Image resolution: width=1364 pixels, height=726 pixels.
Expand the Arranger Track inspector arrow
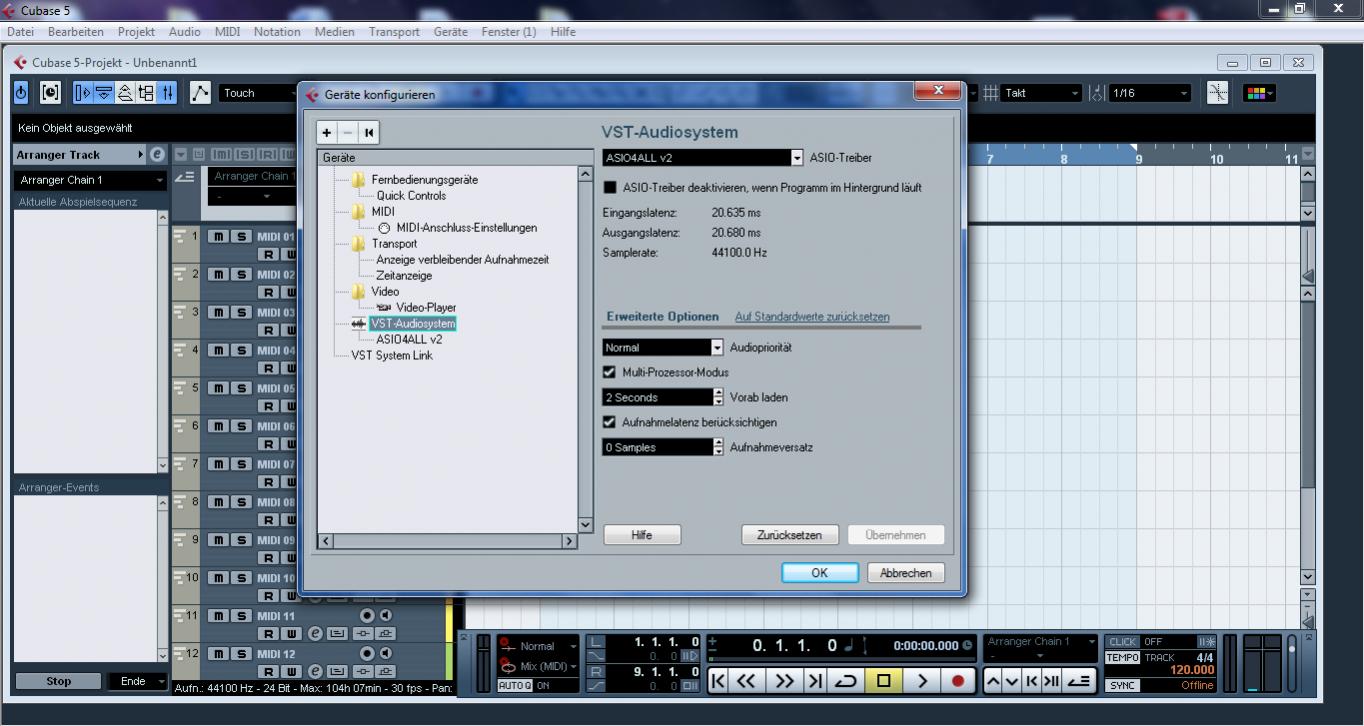141,155
